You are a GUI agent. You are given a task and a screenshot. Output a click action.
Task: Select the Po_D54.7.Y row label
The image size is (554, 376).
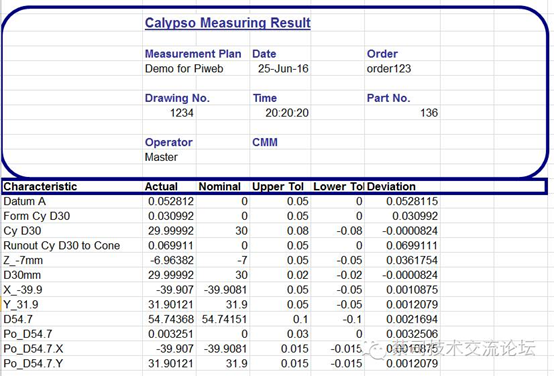point(33,363)
